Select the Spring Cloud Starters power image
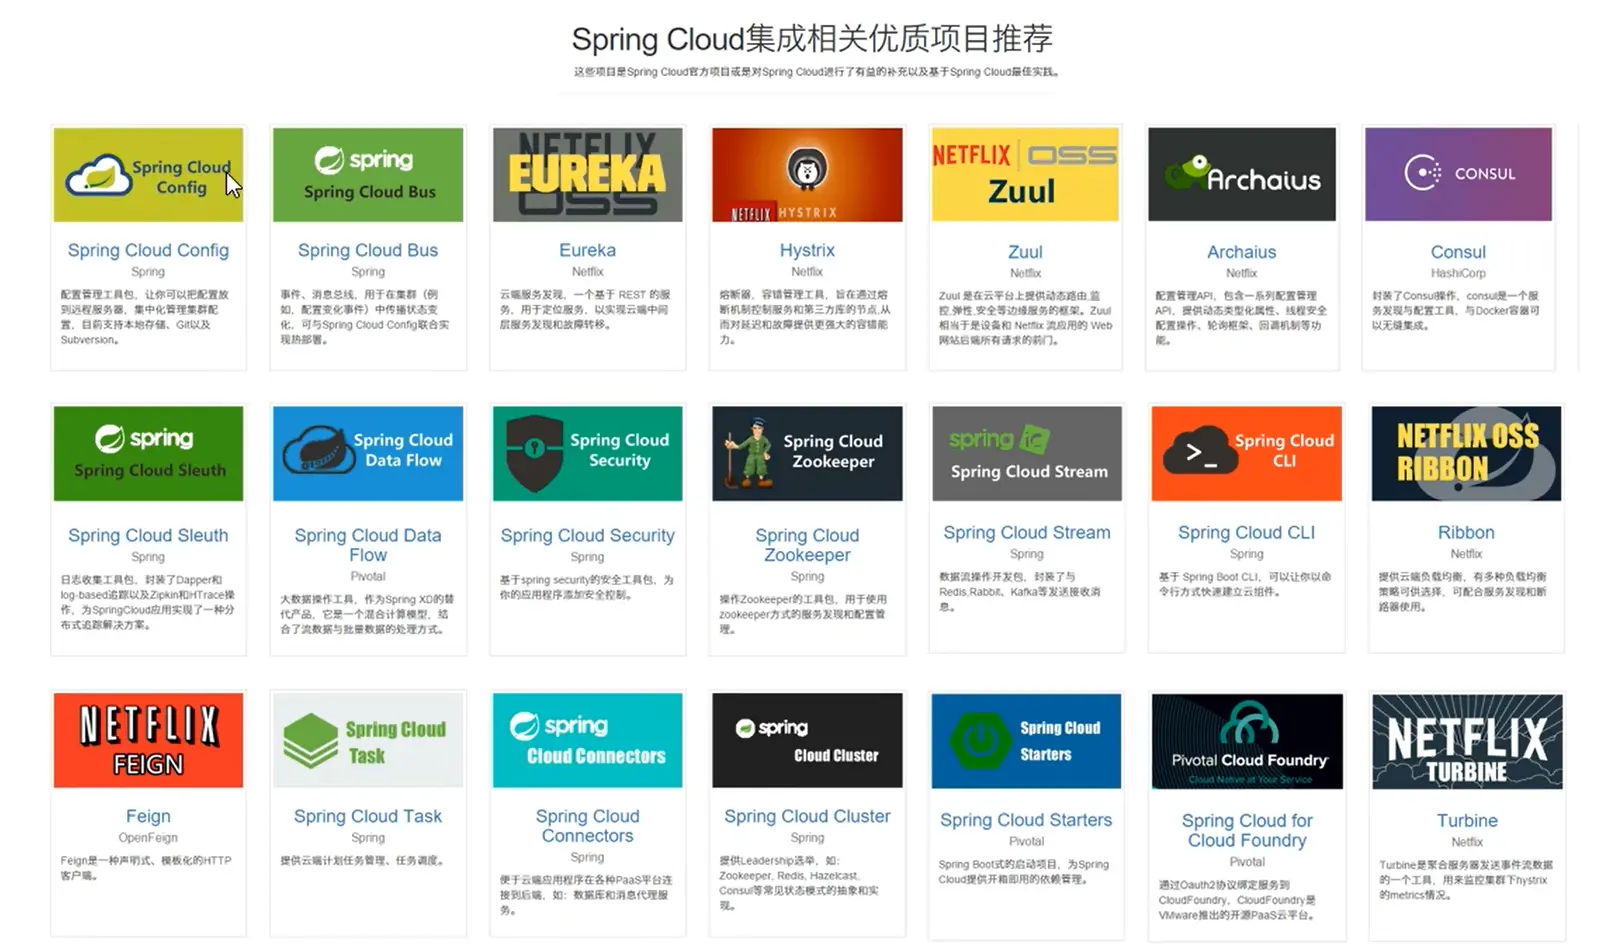The width and height of the screenshot is (1620, 950). 1026,741
